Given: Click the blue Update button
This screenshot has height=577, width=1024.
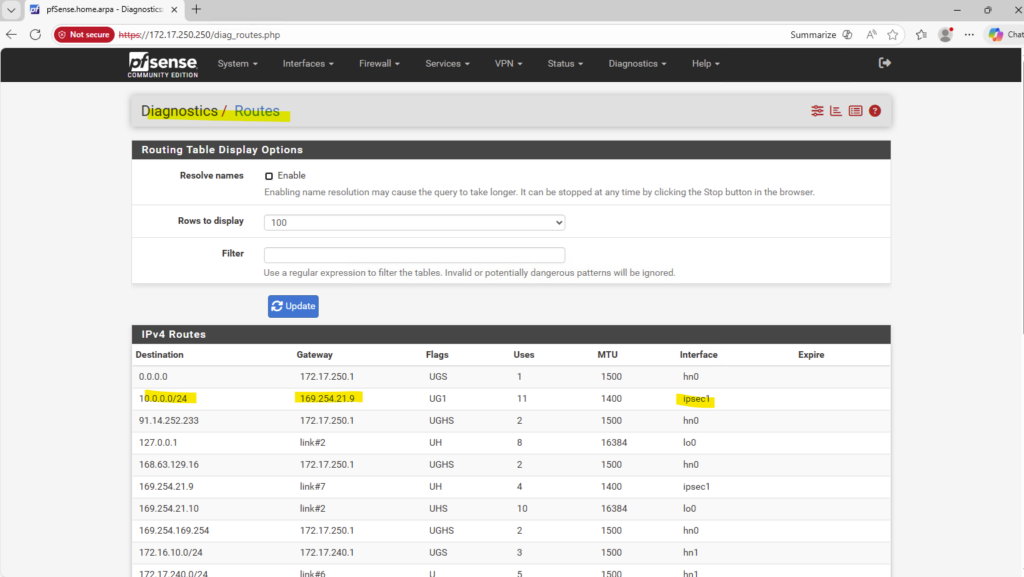Looking at the screenshot, I should [x=293, y=306].
